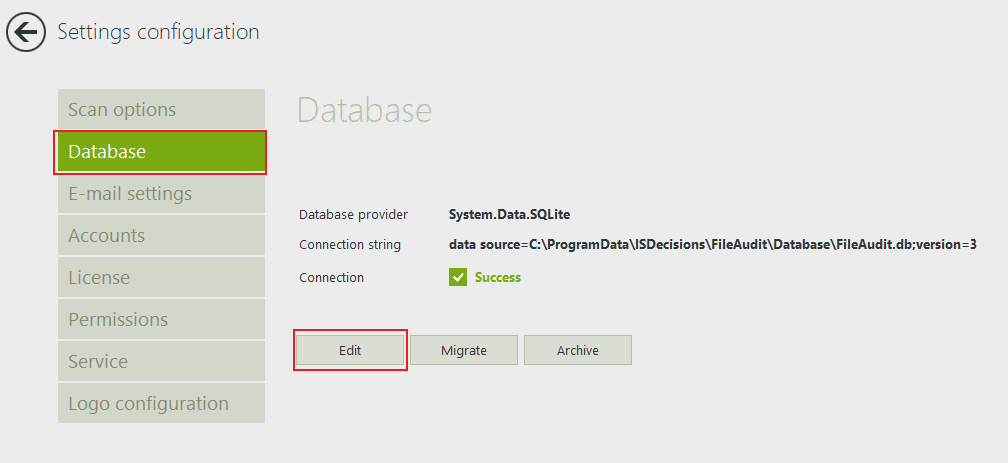Select the Database sidebar item
The image size is (1008, 463).
[x=161, y=152]
